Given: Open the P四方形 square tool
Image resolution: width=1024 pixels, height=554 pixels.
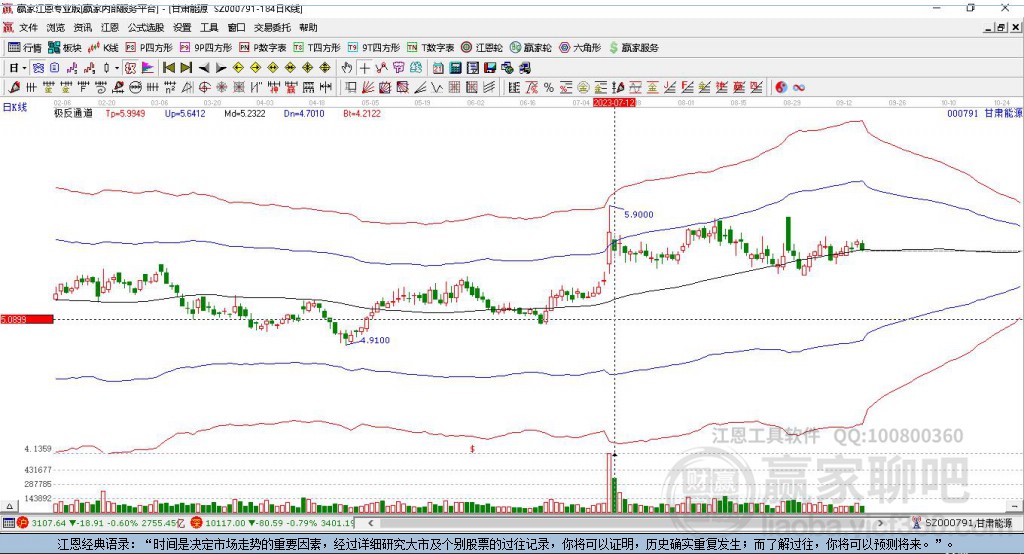Looking at the screenshot, I should tap(148, 48).
